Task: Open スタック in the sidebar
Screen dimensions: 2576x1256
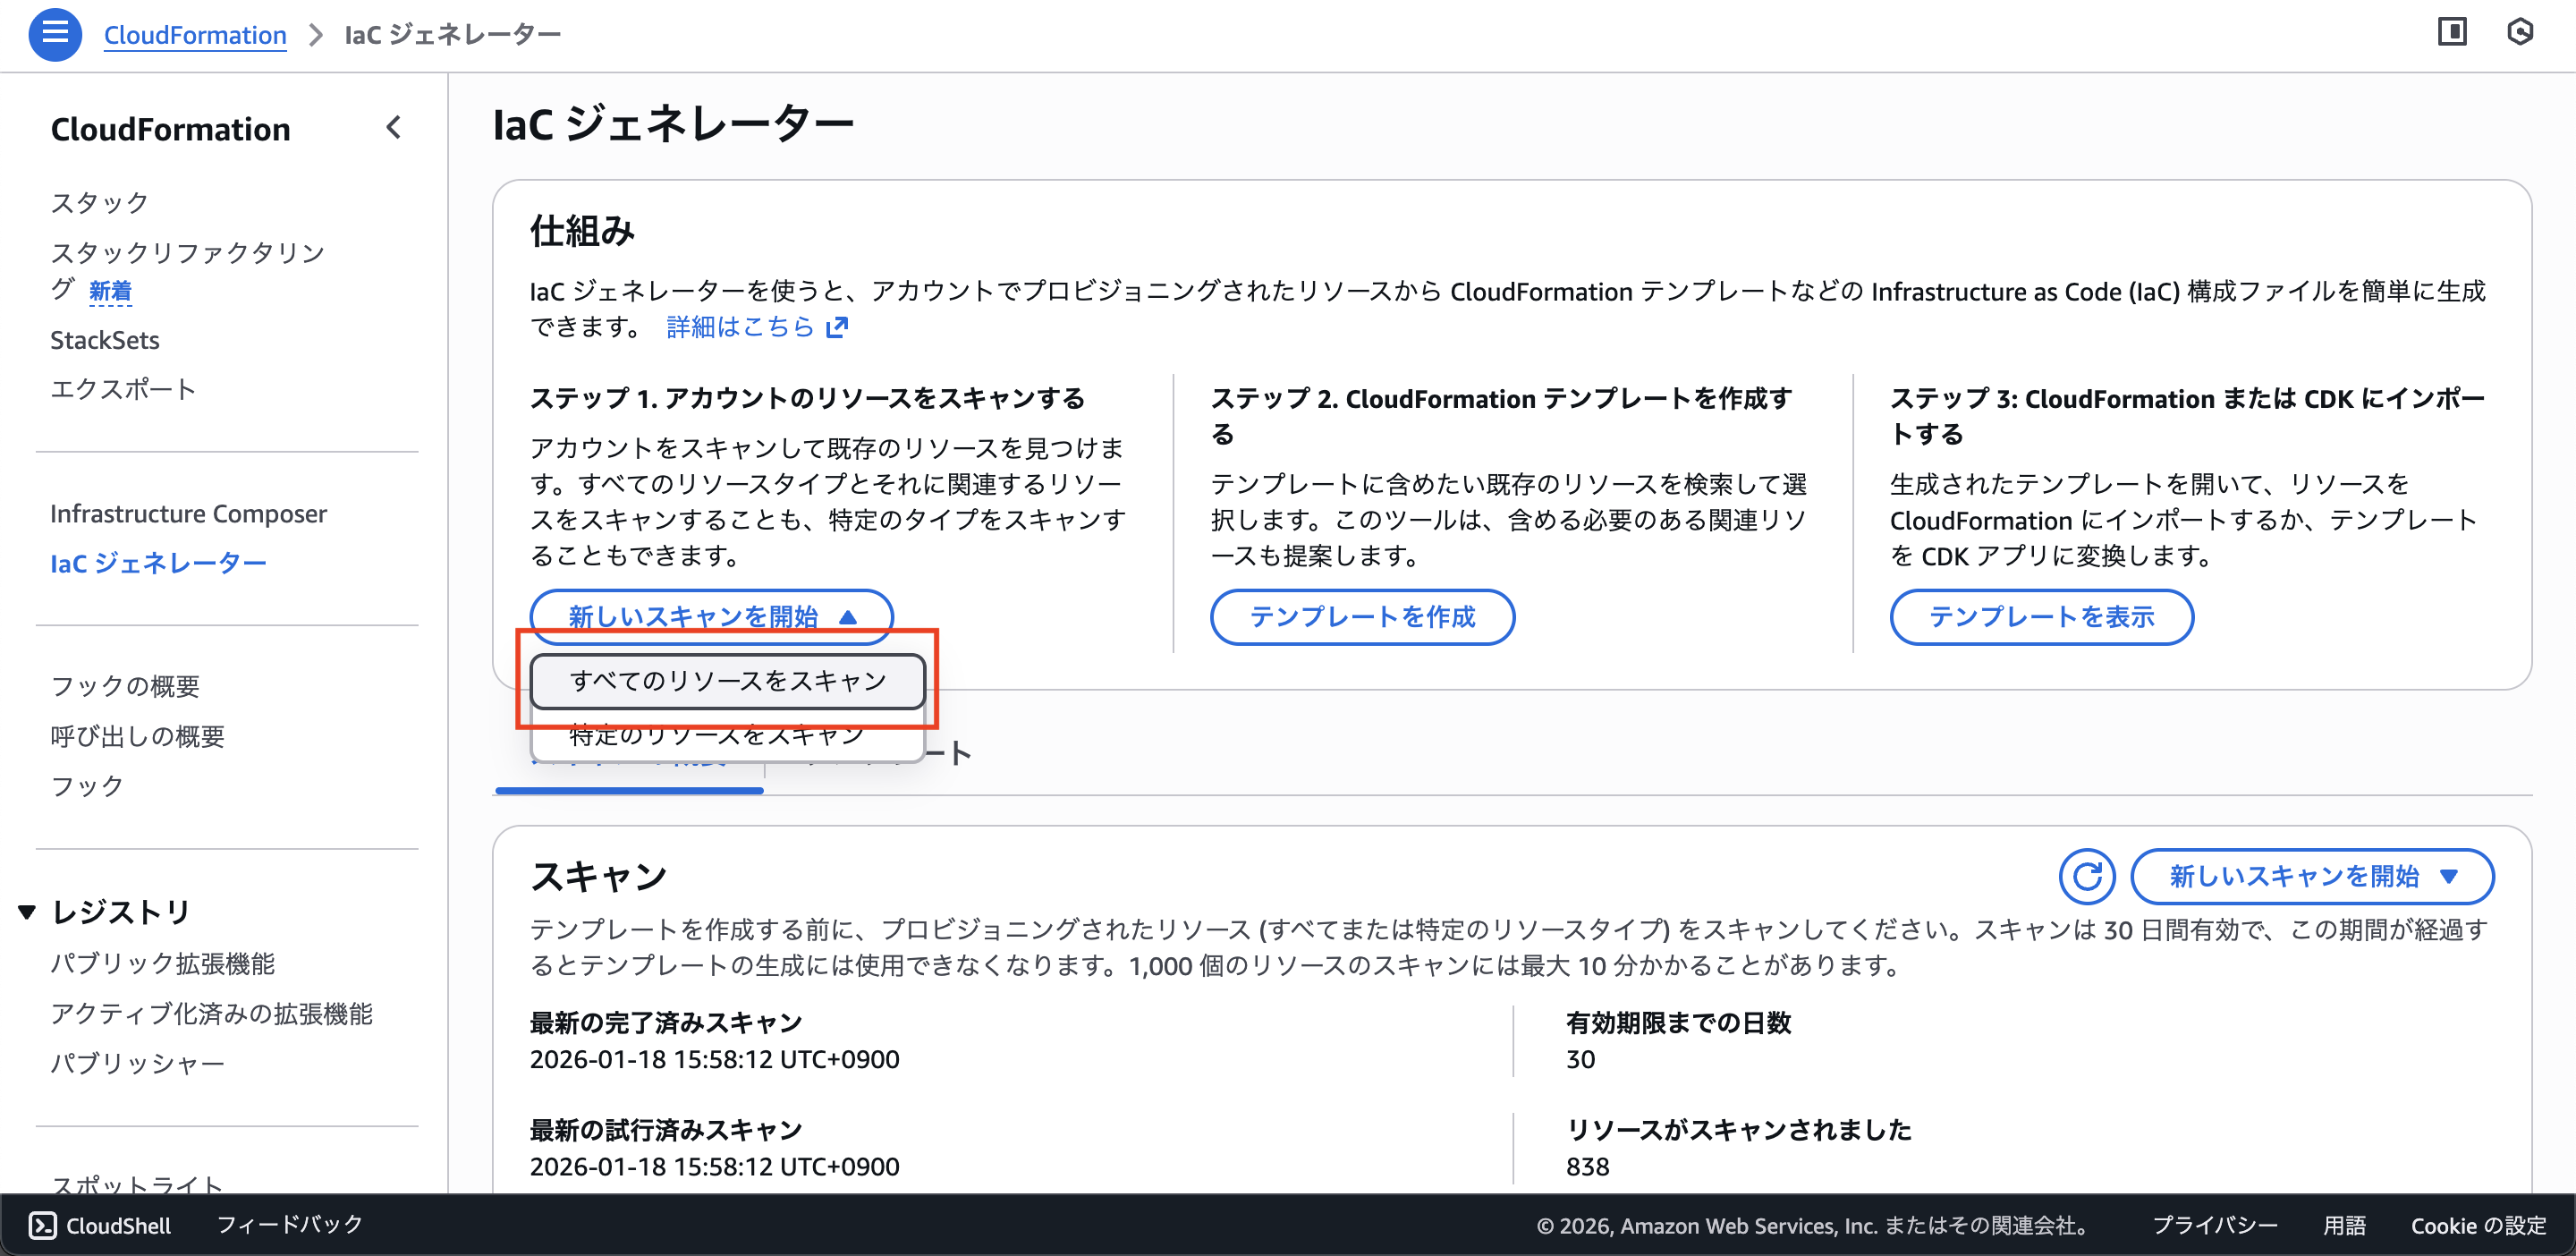Action: [99, 202]
